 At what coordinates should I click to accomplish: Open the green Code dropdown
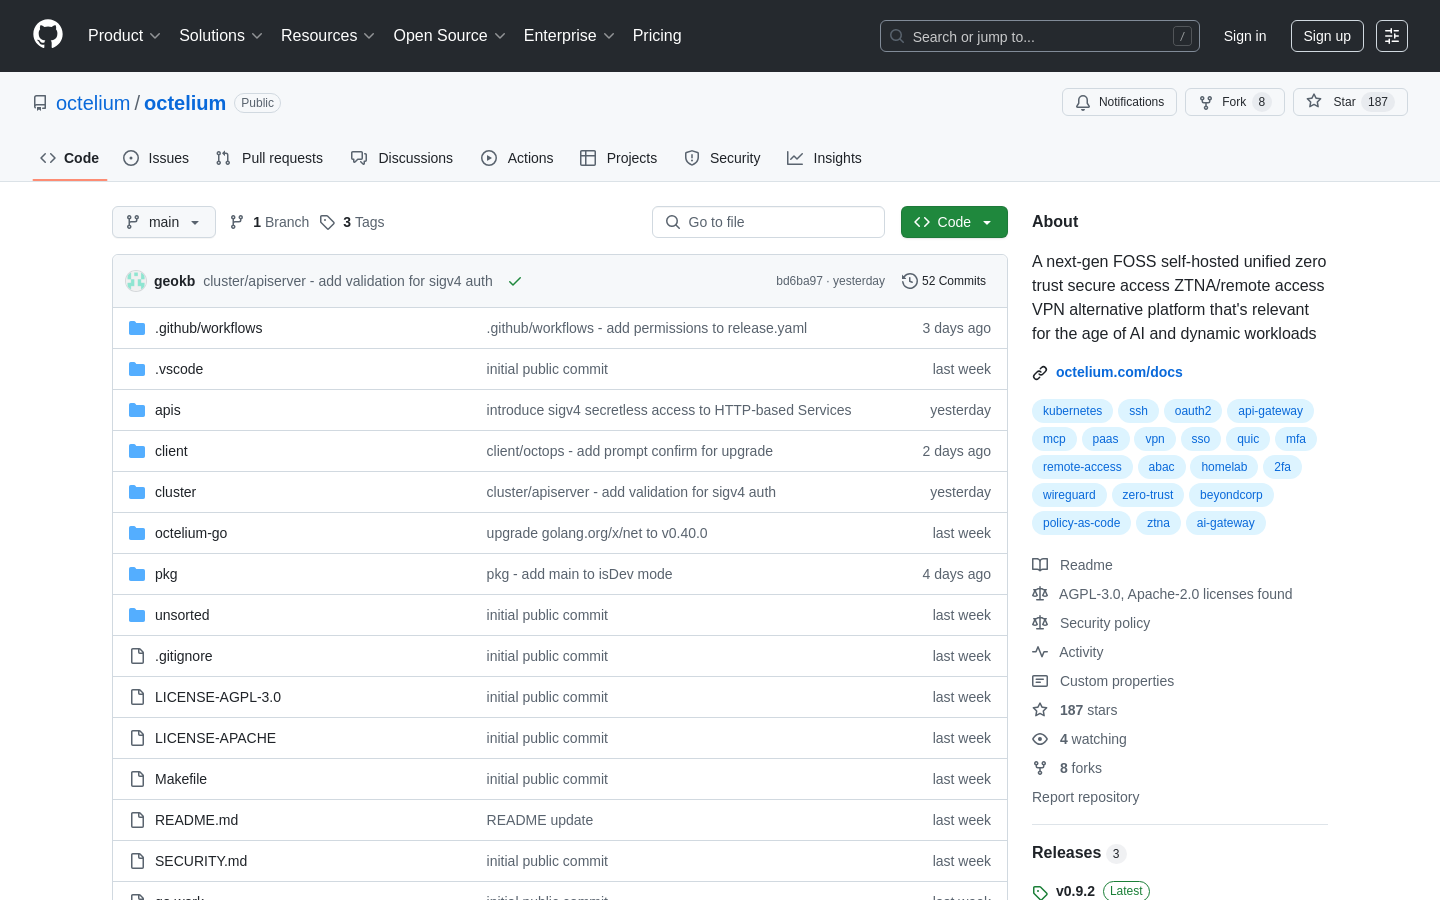point(954,222)
